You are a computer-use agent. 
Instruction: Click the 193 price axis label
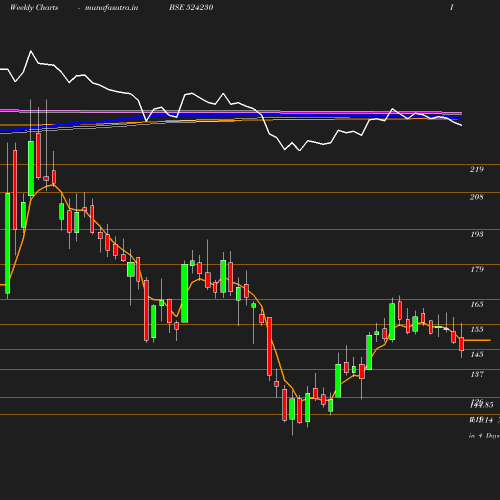[477, 234]
